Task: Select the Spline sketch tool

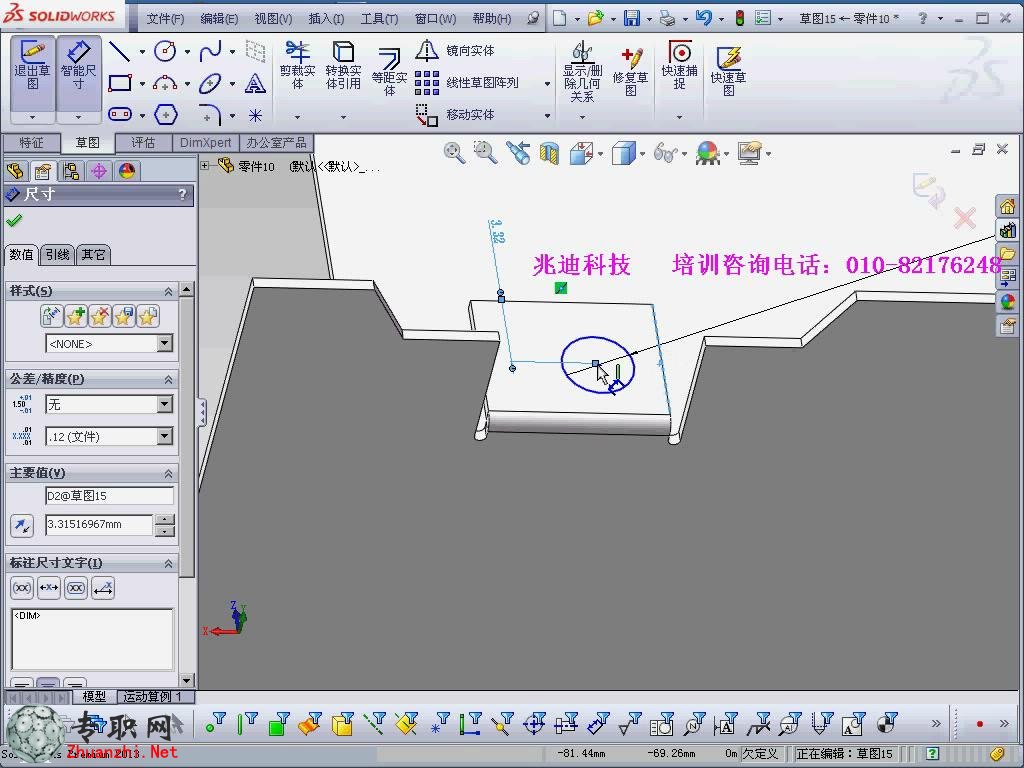Action: click(x=210, y=51)
